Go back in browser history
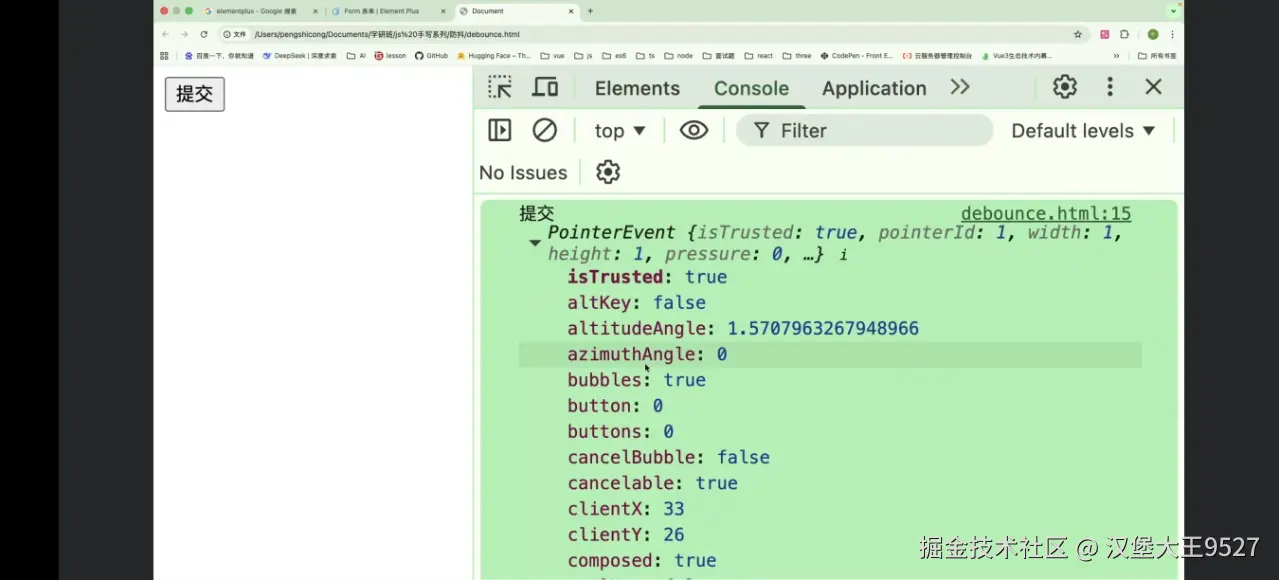The width and height of the screenshot is (1279, 580). [165, 34]
